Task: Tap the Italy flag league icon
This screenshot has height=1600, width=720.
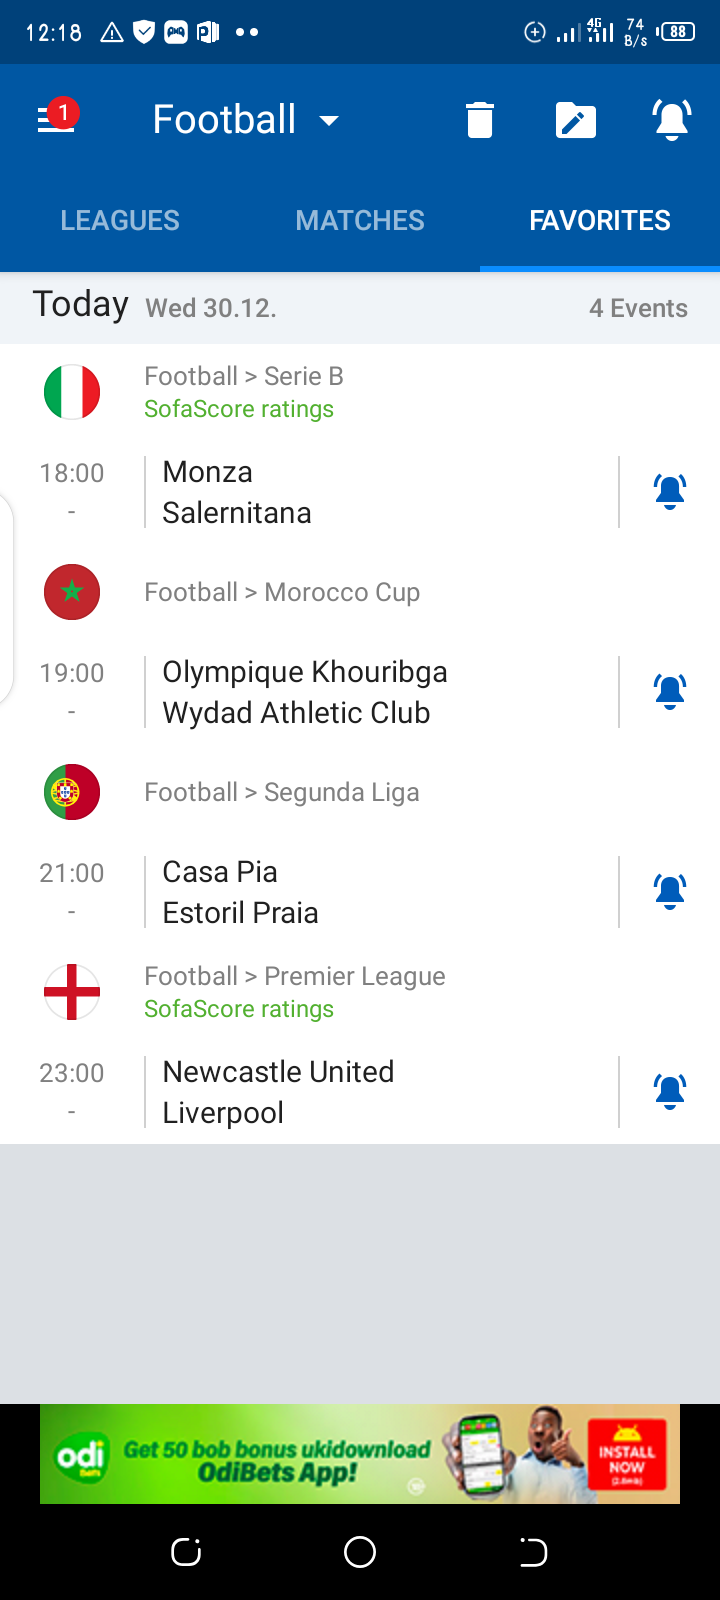Action: tap(72, 392)
